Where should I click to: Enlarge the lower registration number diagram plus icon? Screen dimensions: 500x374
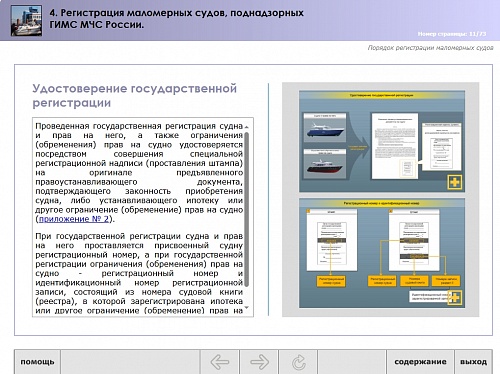click(x=455, y=297)
